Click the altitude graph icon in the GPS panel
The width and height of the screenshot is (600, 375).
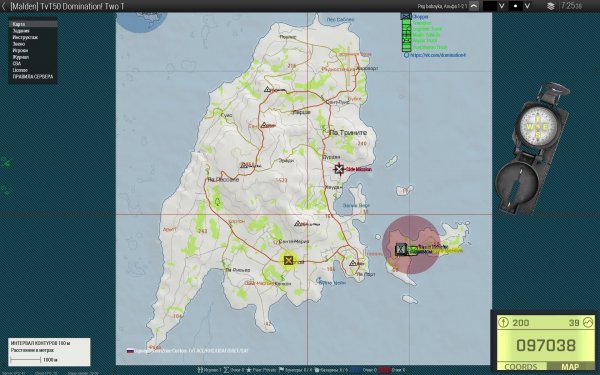(588, 322)
